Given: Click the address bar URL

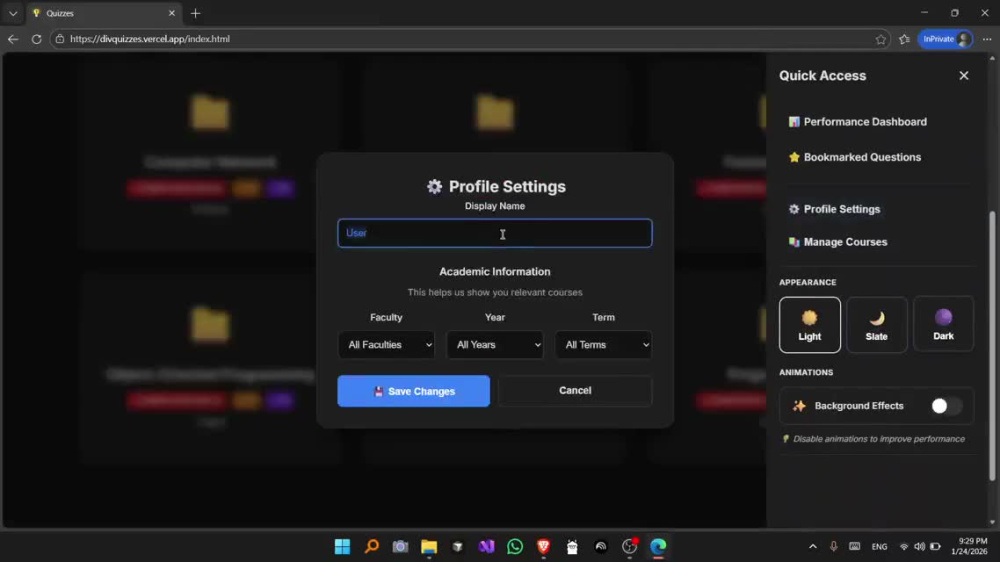Looking at the screenshot, I should pos(150,39).
